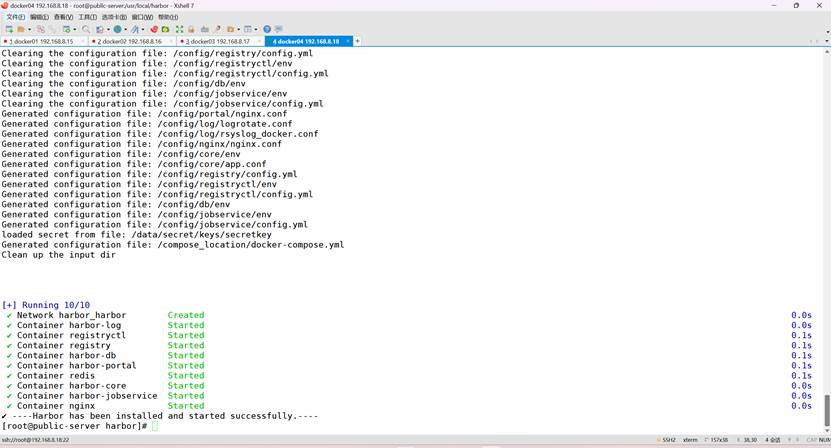This screenshot has width=831, height=448.
Task: Click the green Xagent toolbar icon
Action: [165, 29]
